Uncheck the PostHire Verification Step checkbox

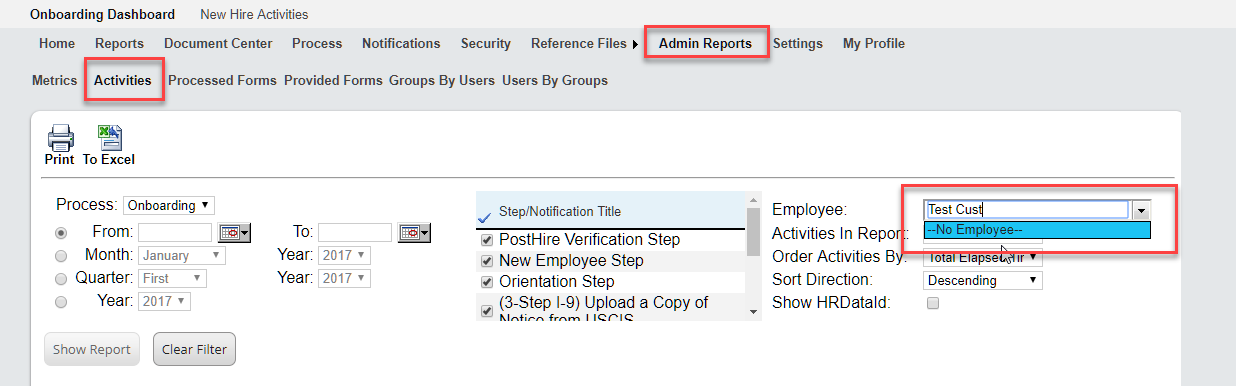tap(487, 240)
